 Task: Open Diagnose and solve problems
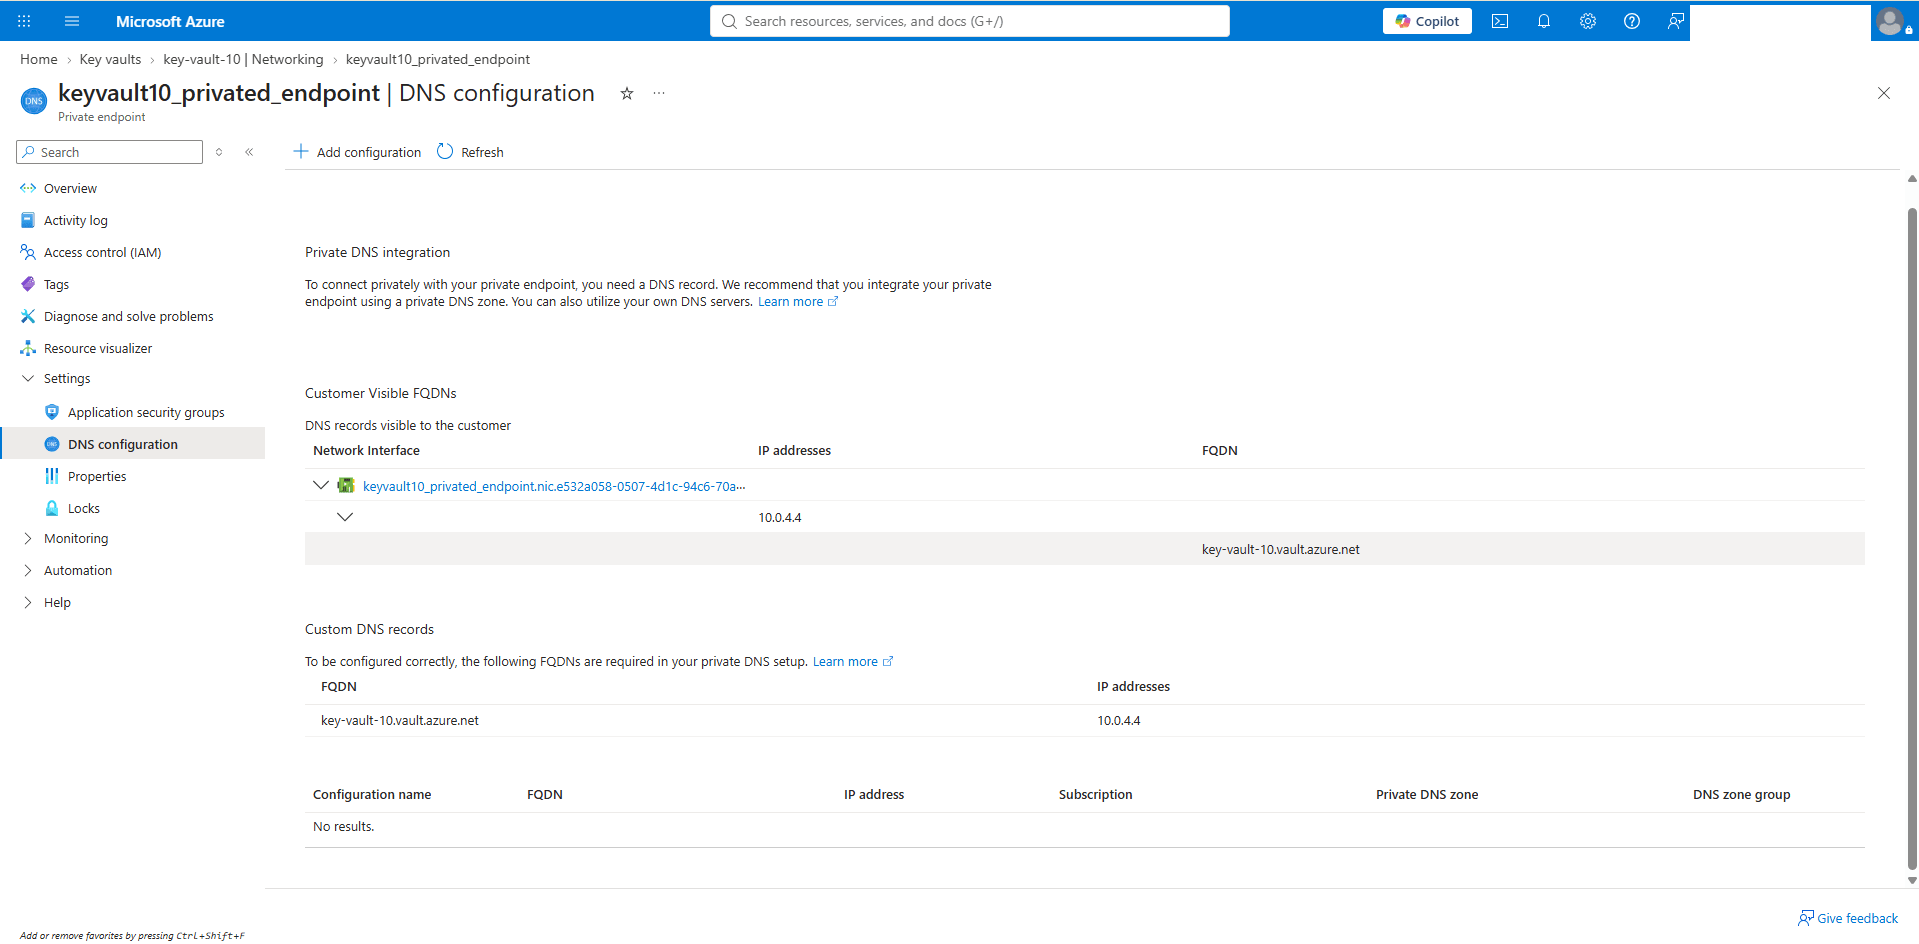coord(128,316)
